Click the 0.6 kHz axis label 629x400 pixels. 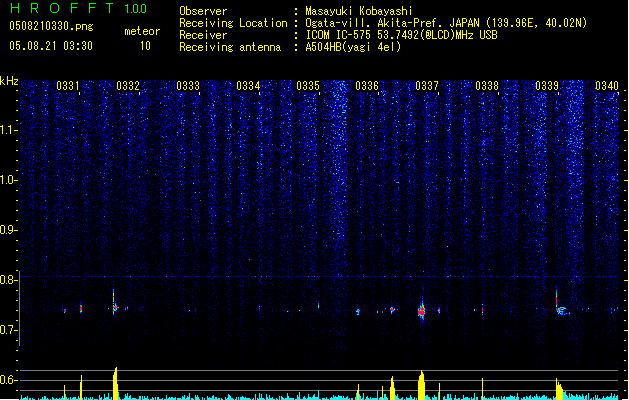coord(8,380)
